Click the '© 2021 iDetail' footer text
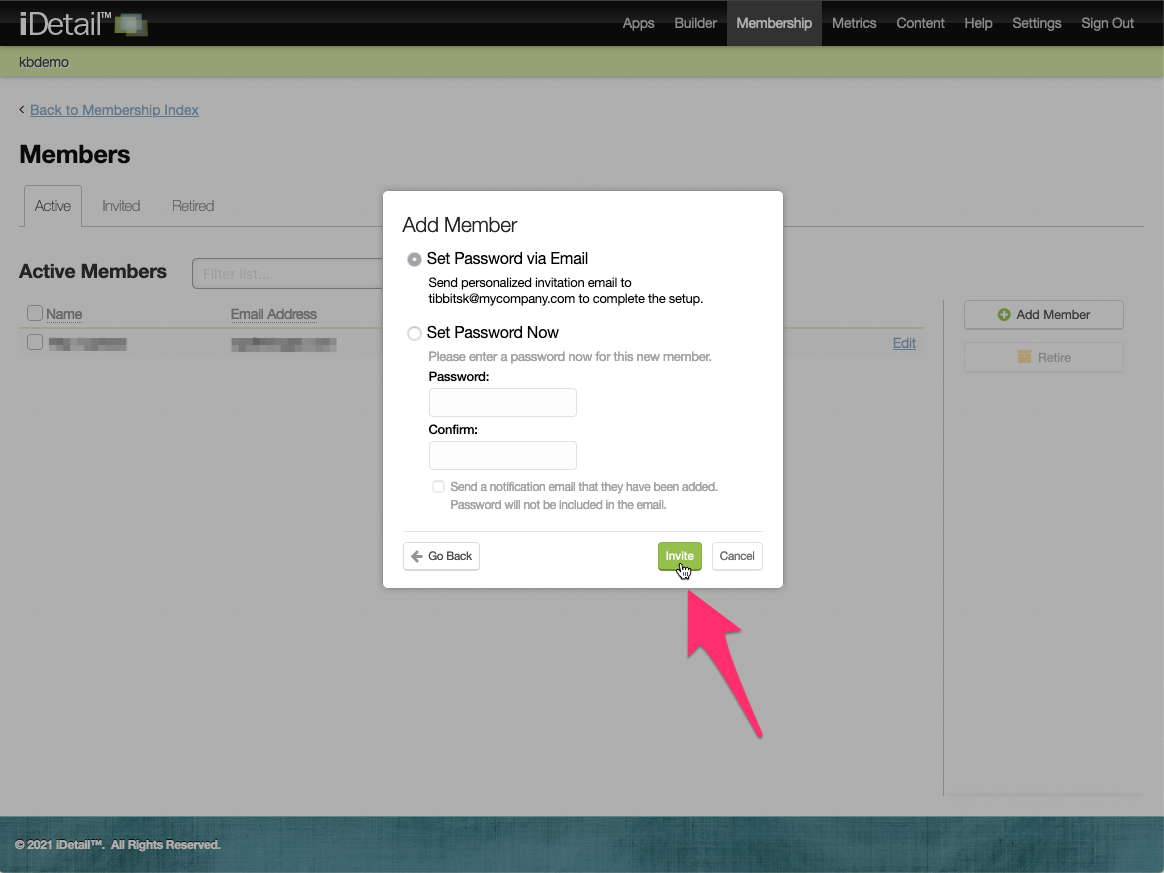The width and height of the screenshot is (1164, 873). point(117,845)
